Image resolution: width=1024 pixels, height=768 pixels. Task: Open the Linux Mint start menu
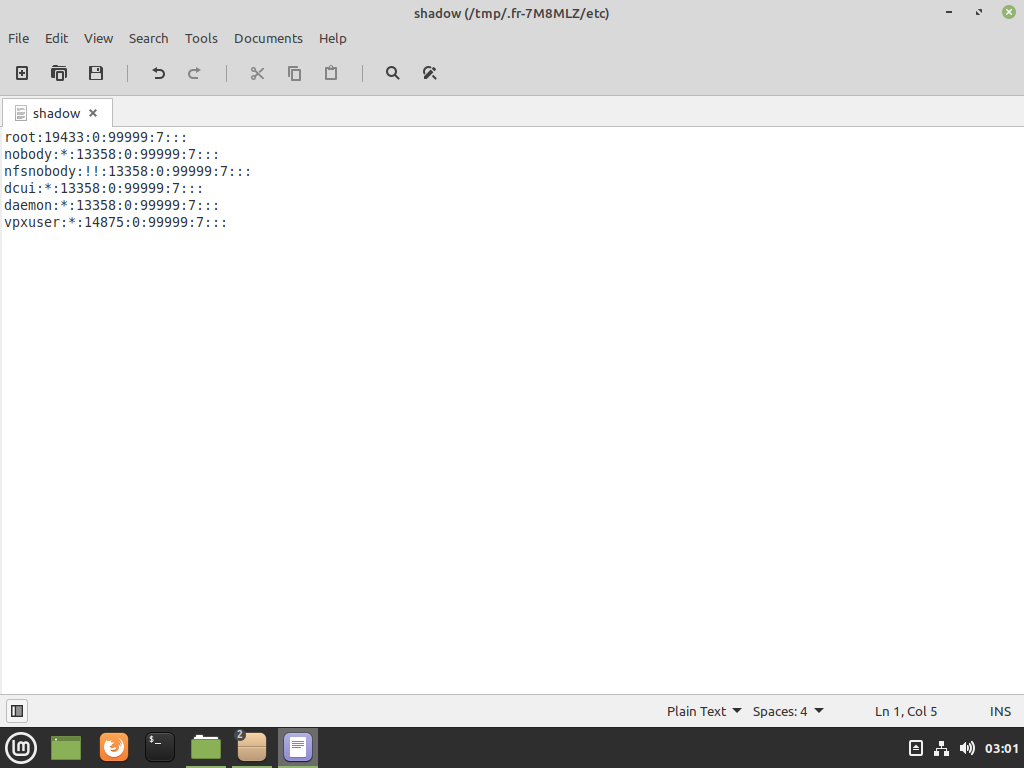pos(21,748)
